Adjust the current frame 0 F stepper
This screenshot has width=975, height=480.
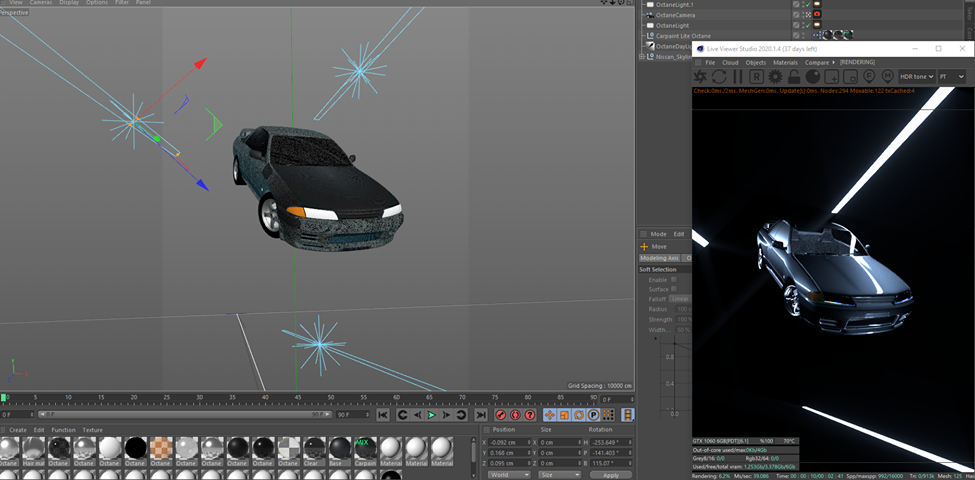pos(631,400)
